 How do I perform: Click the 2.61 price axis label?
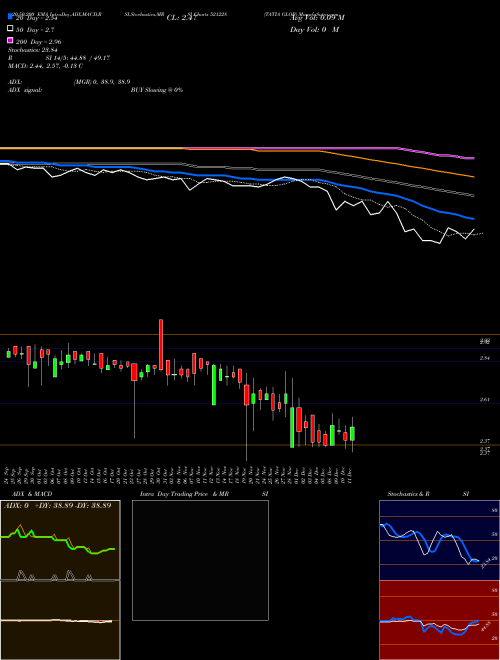coord(484,399)
